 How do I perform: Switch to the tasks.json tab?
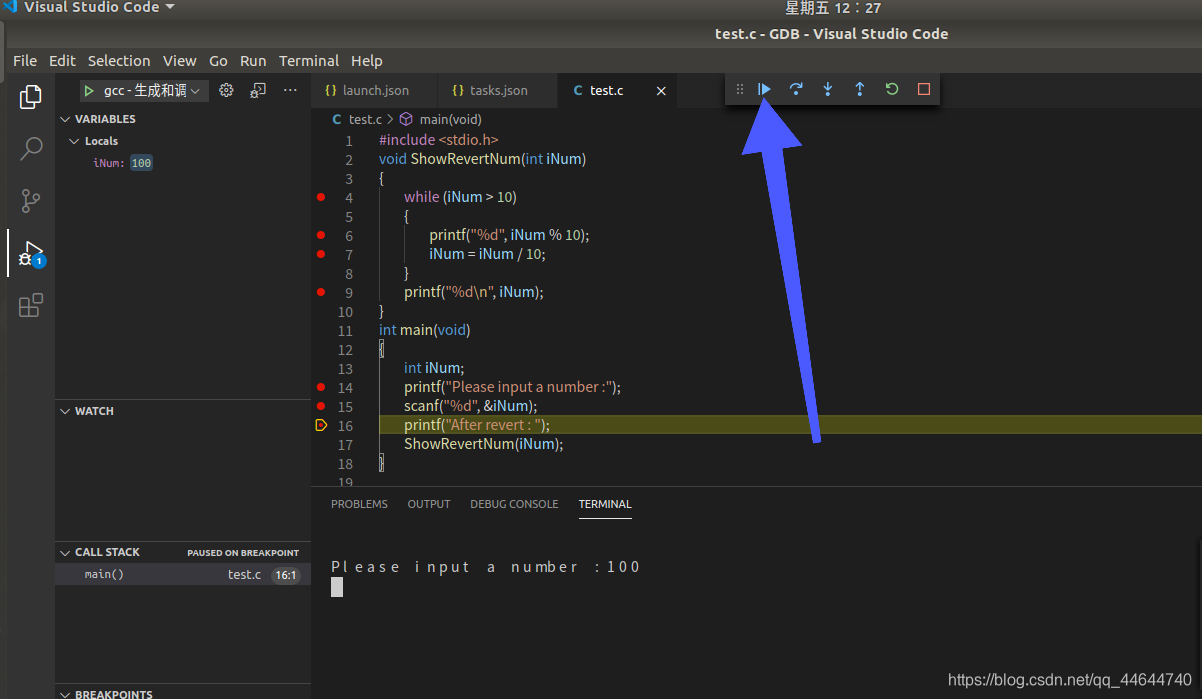[497, 90]
